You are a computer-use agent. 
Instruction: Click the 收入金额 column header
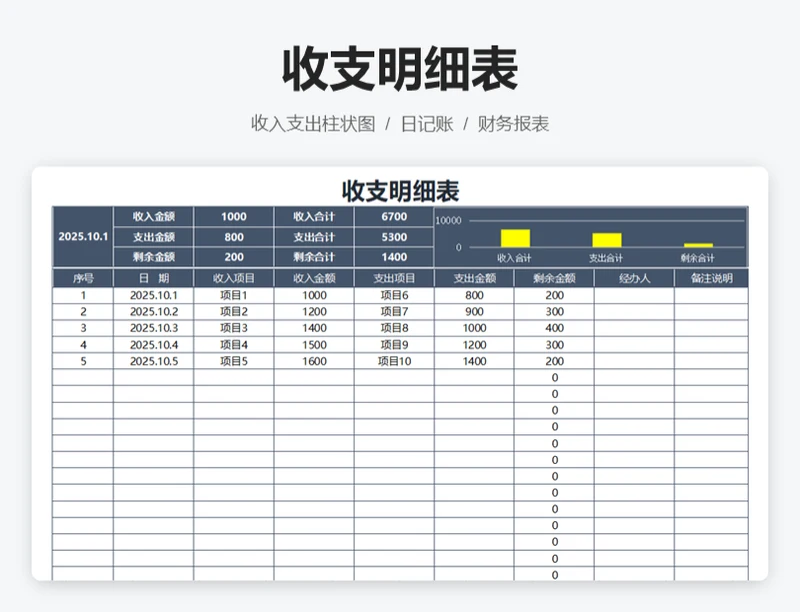point(314,278)
